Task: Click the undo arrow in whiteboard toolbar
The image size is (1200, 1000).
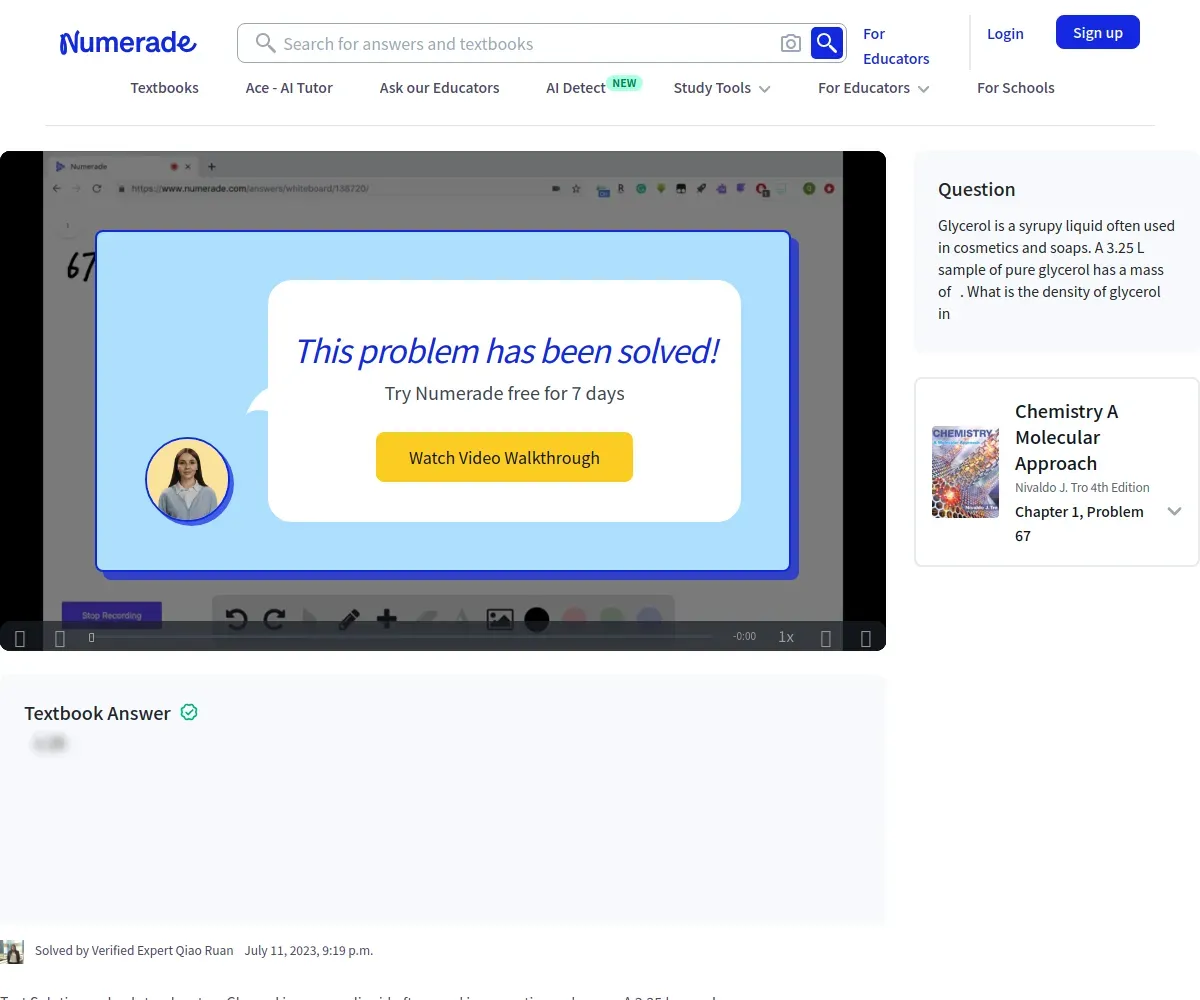Action: point(236,619)
